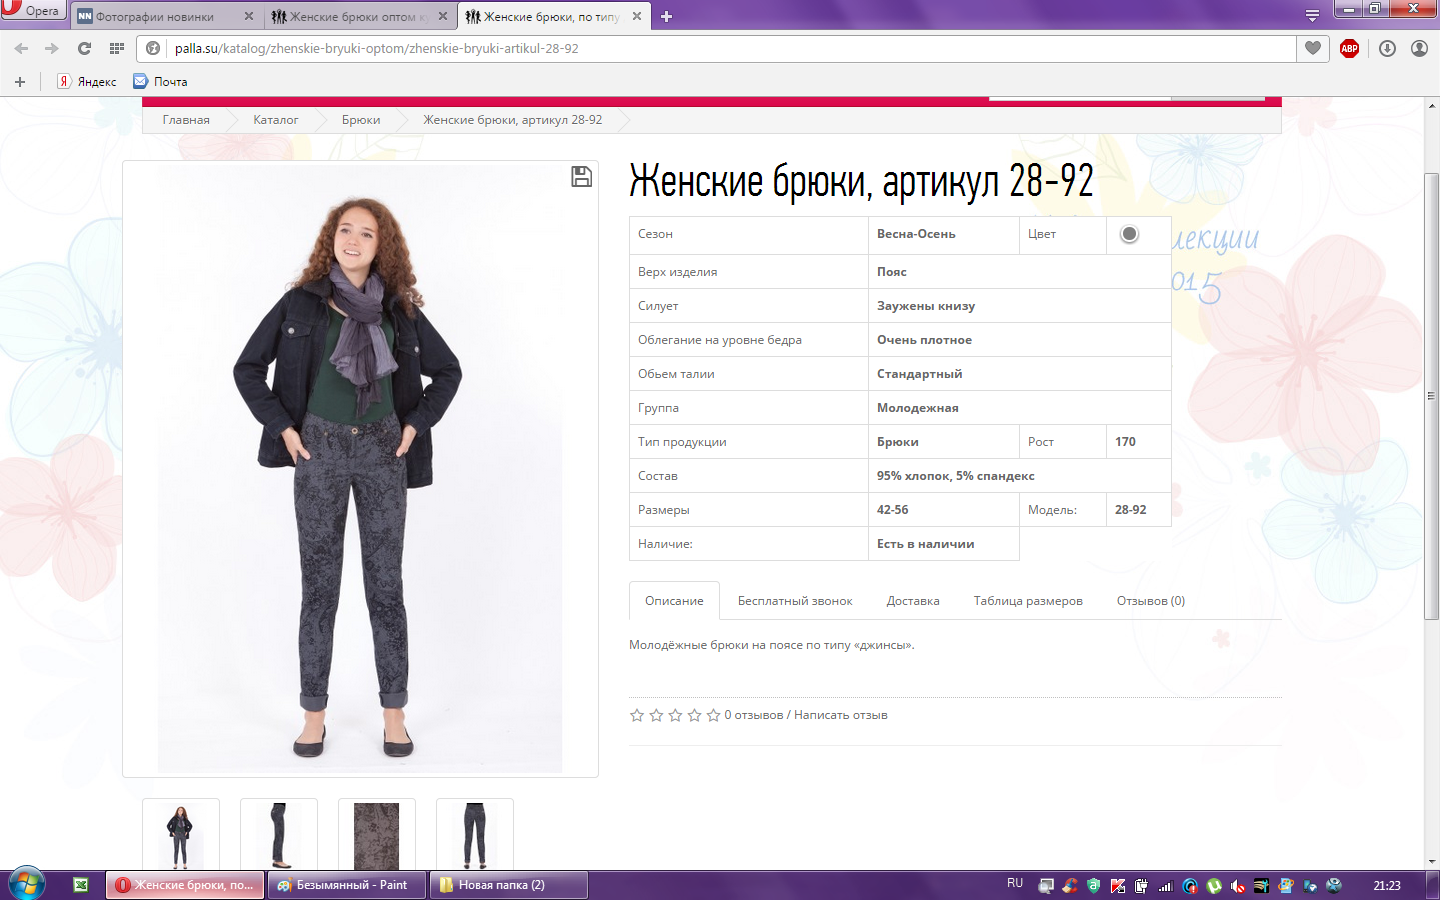The image size is (1440, 900).
Task: Open the Яндекс bookmark
Action: click(x=87, y=82)
